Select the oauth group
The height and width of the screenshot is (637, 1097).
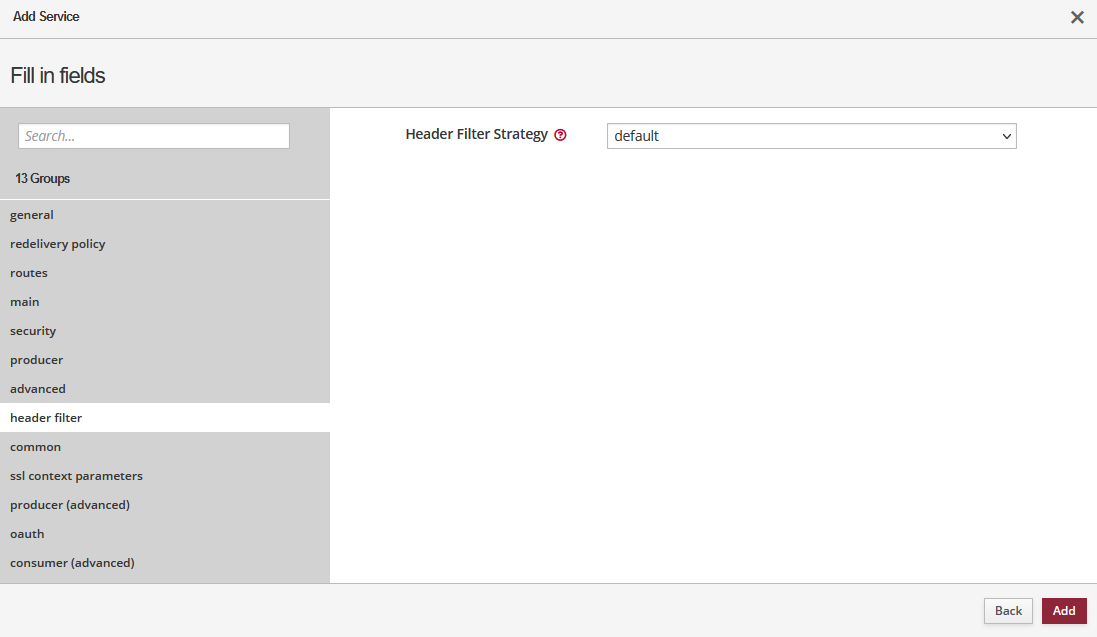coord(27,533)
